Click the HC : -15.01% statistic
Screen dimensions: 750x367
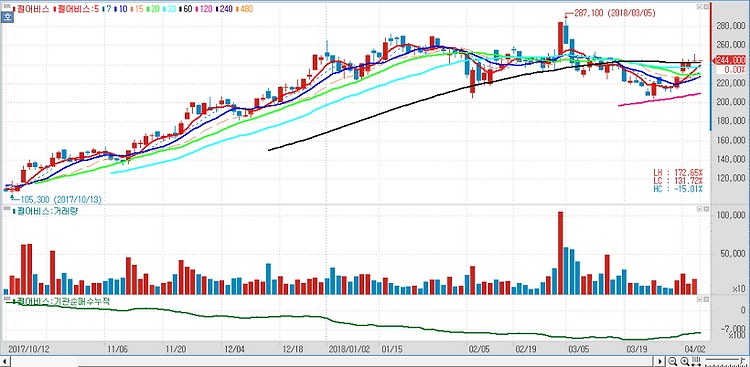(x=678, y=189)
